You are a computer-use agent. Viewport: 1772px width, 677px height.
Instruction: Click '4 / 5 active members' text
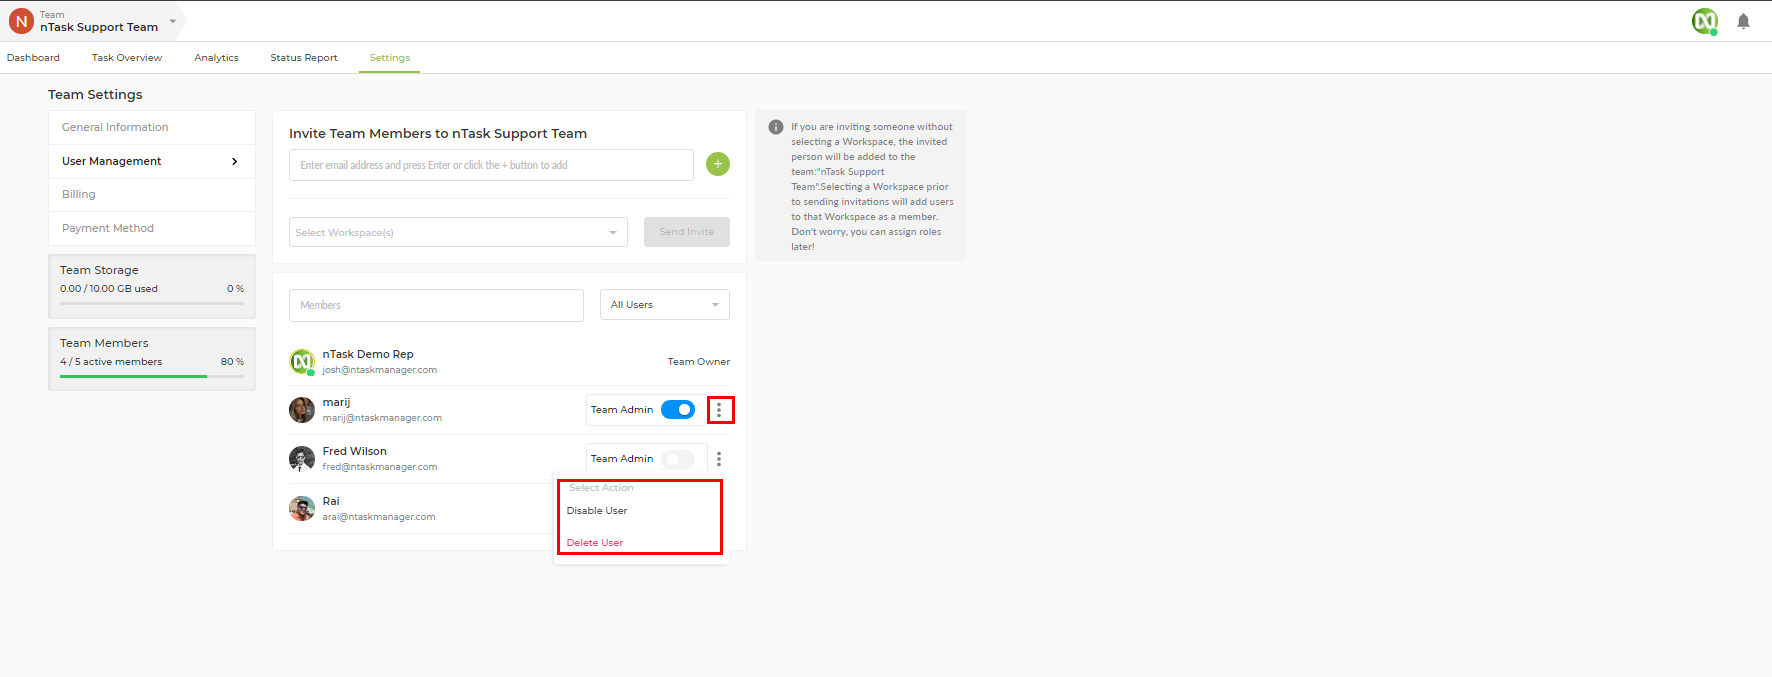click(x=111, y=362)
